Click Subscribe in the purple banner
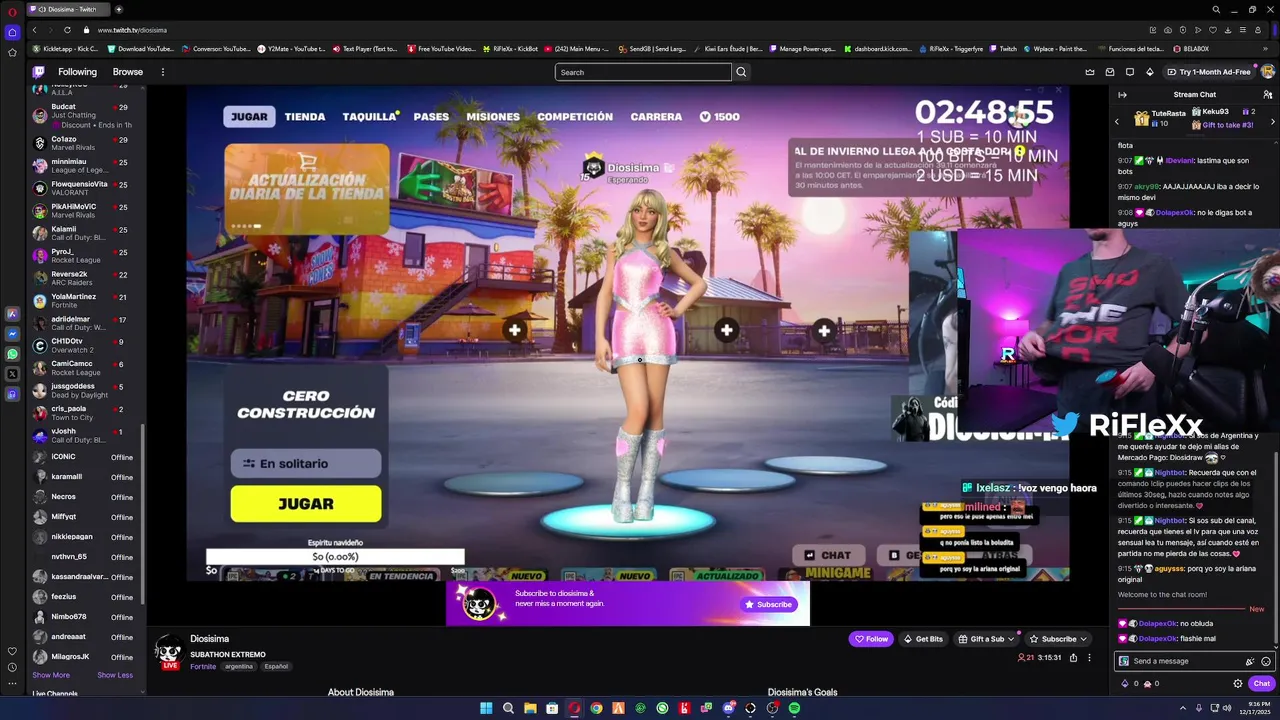Viewport: 1280px width, 720px height. pyautogui.click(x=768, y=604)
